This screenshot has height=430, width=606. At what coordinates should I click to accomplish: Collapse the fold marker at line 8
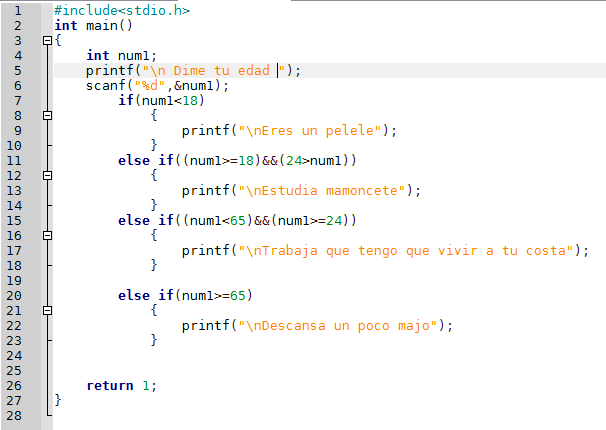click(47, 115)
